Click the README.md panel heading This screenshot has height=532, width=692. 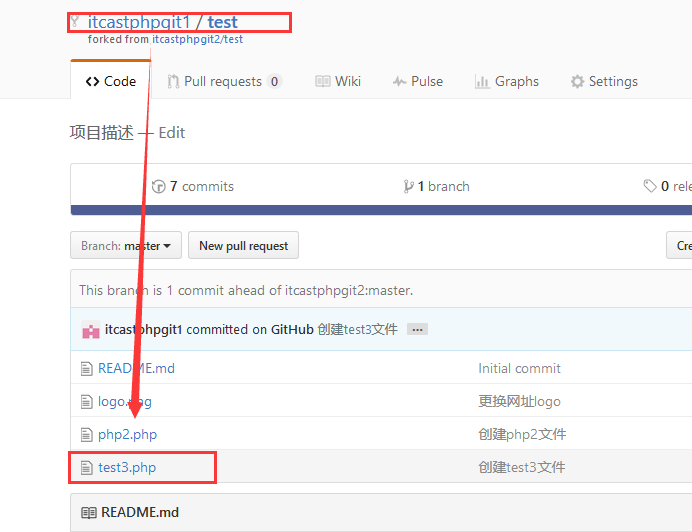[140, 513]
